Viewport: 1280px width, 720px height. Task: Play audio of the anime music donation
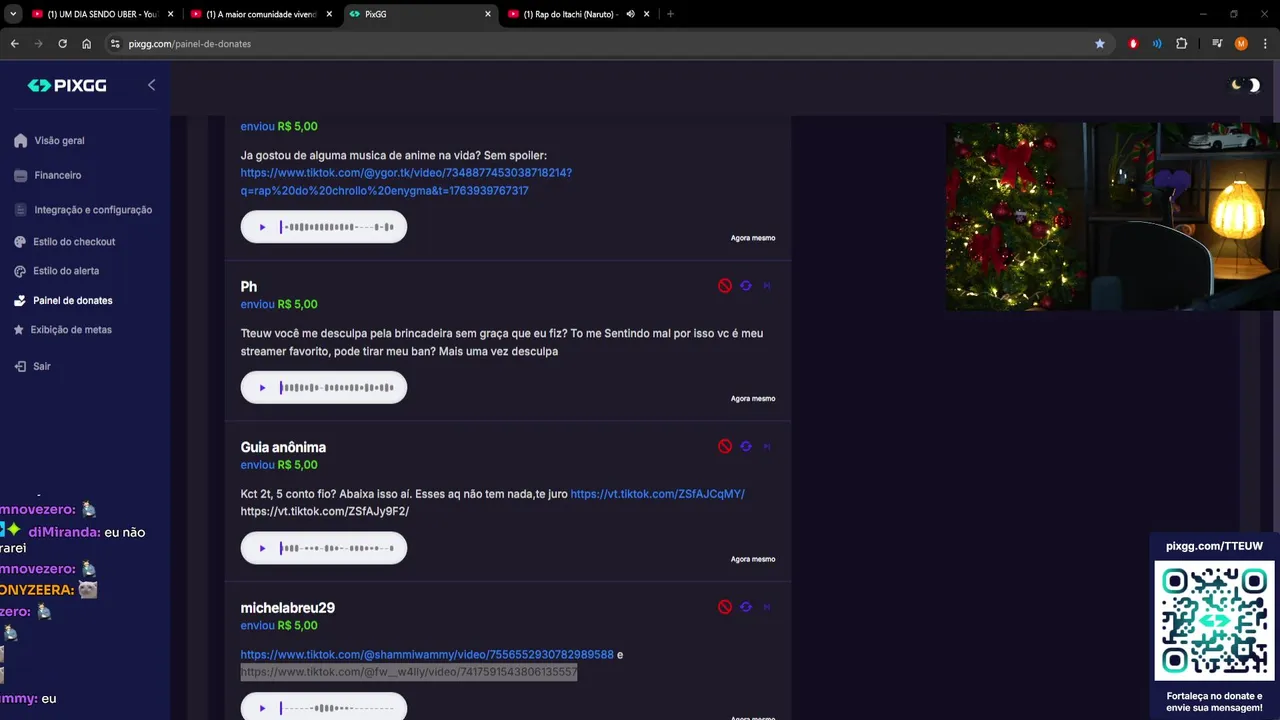click(262, 227)
